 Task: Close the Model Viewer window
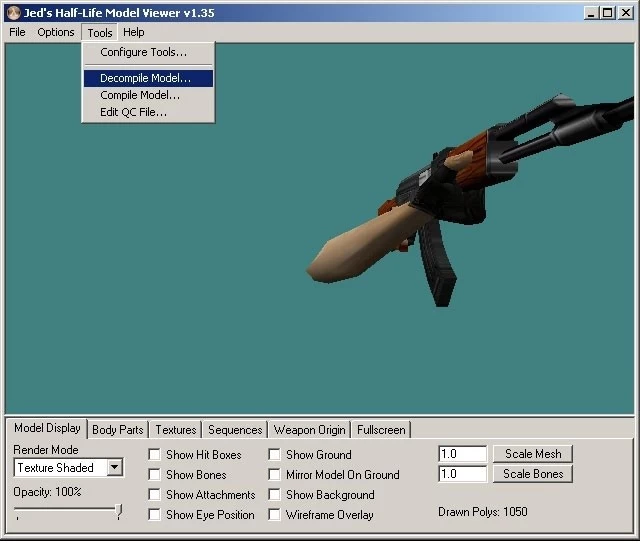tap(625, 13)
